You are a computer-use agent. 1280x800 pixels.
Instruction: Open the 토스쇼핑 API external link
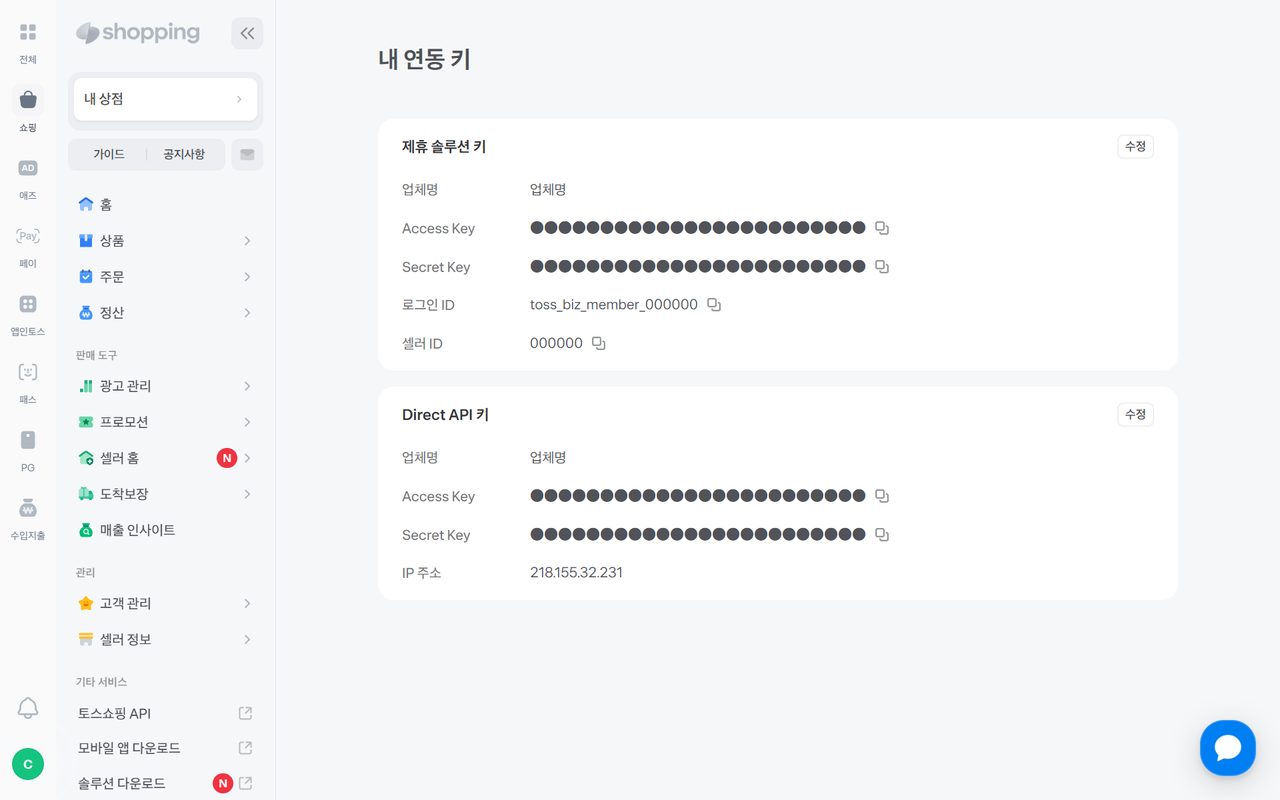[165, 714]
